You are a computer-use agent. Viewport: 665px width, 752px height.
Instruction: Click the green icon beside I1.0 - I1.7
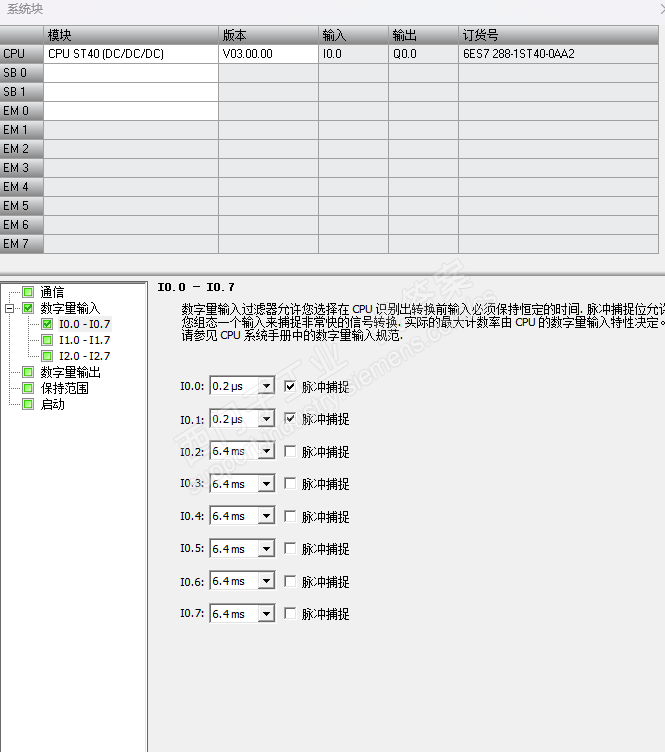47,340
